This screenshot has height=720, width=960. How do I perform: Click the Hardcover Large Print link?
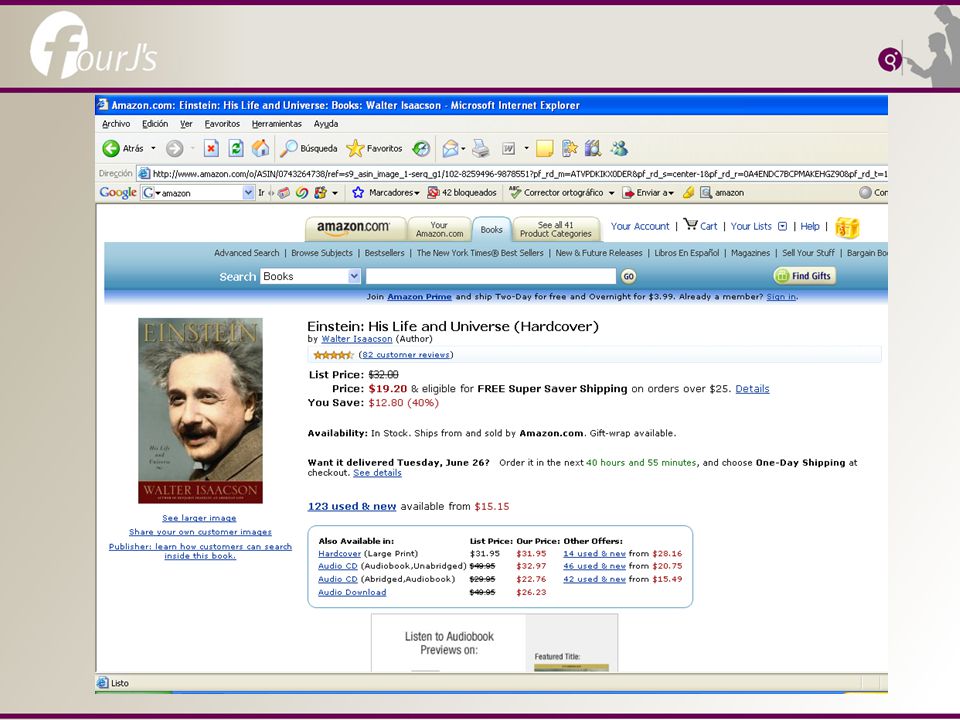click(339, 553)
